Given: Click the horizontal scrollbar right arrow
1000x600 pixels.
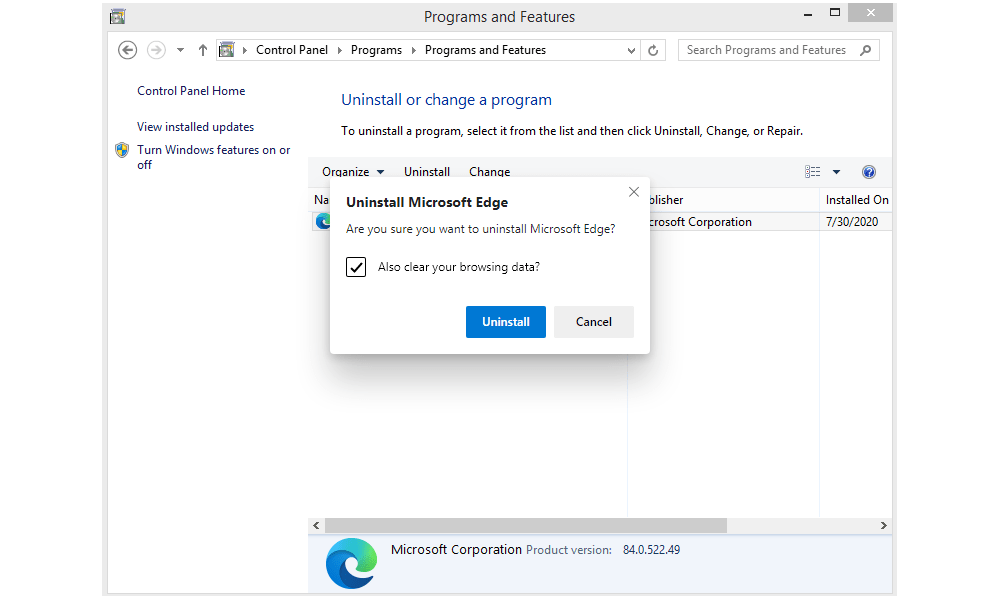Looking at the screenshot, I should (x=883, y=525).
